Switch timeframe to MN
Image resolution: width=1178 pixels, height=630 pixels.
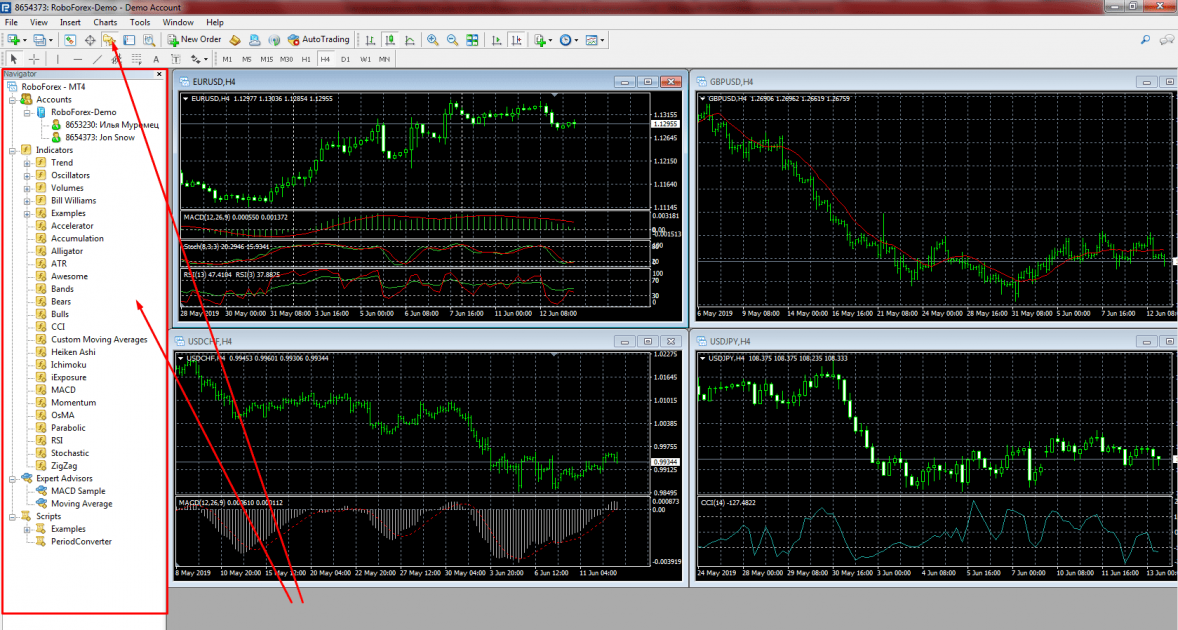point(385,59)
